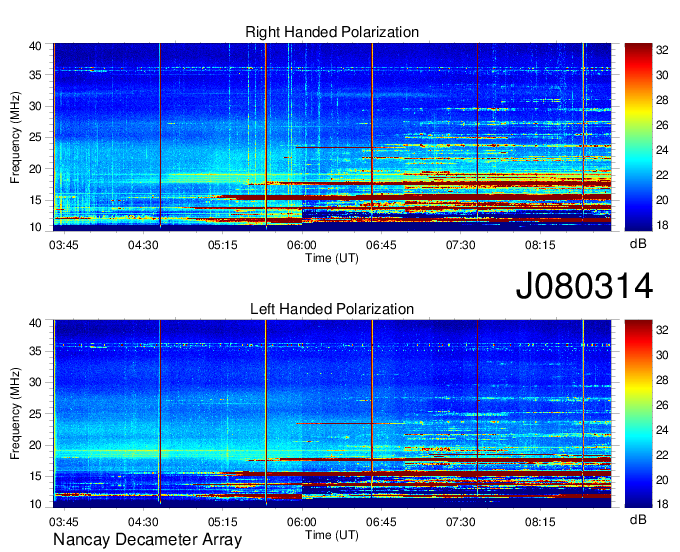Click 07:30 time tick on Left Handed plot

(461, 522)
